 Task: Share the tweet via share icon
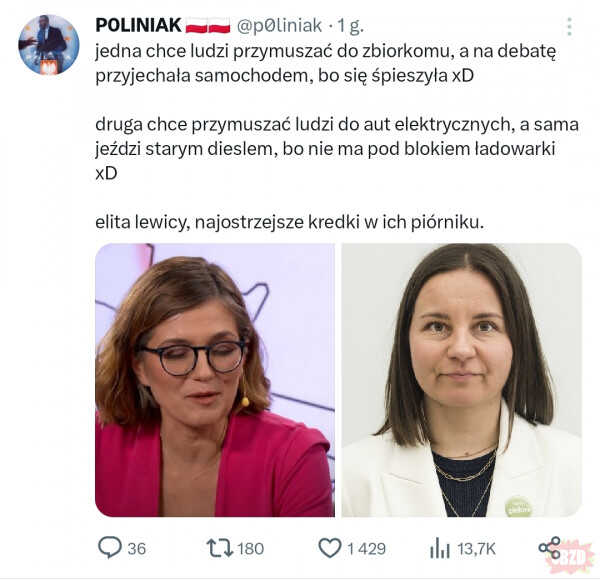point(550,548)
